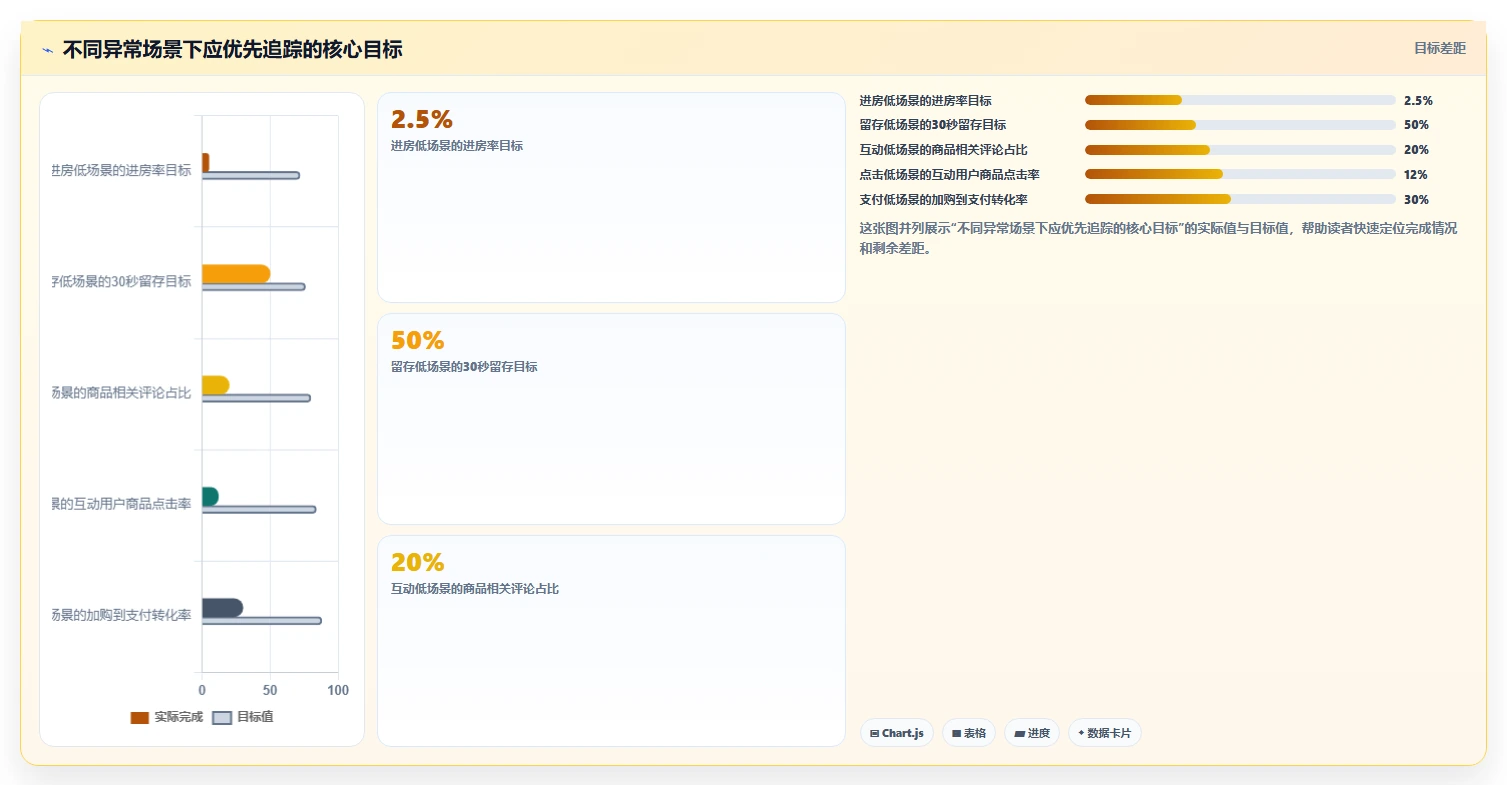Click the dark slate 加购到支付转化率 actual bar
This screenshot has width=1507, height=785.
222,608
